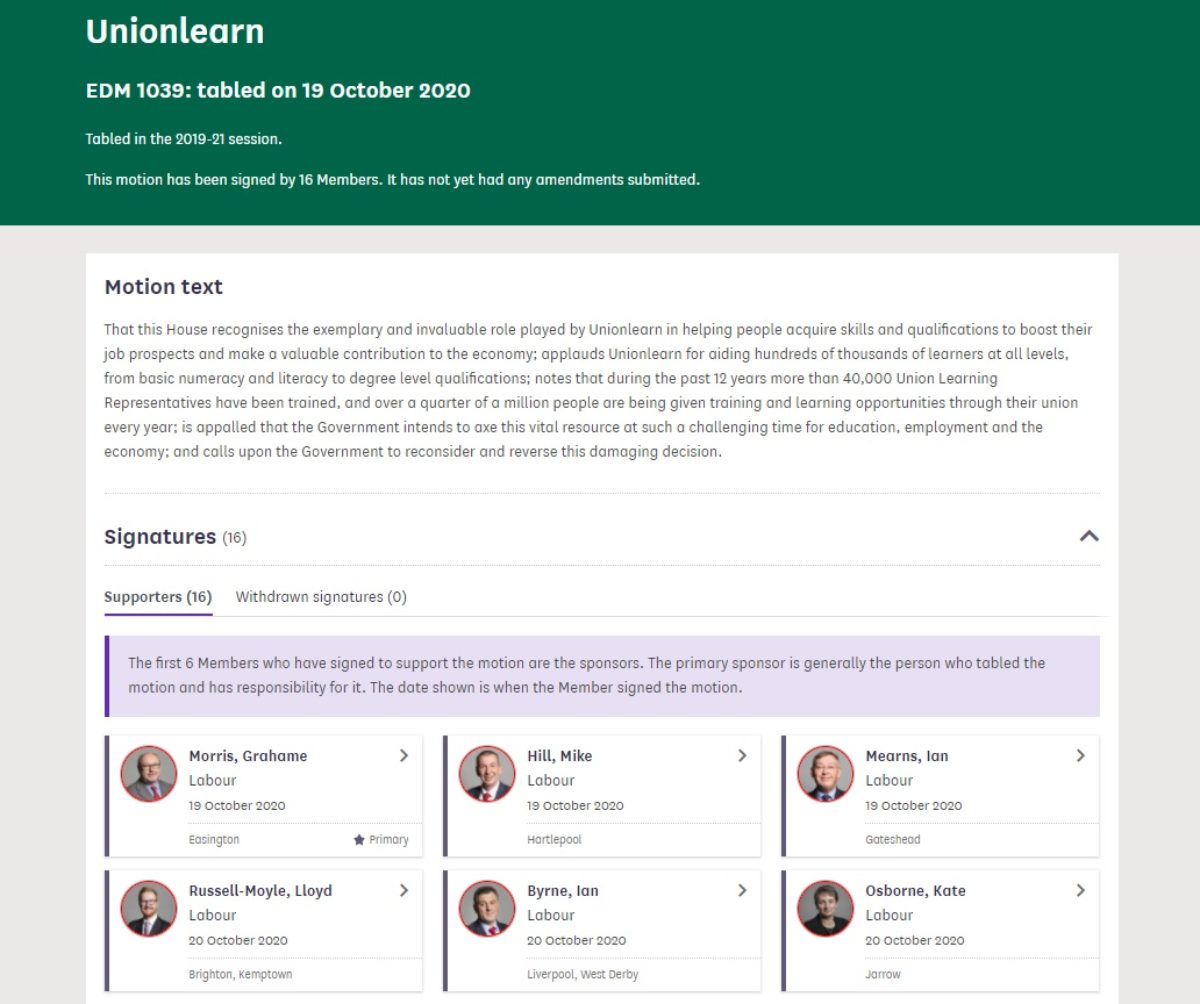Screen dimensions: 1200x1004
Task: Click Ian Mearns' profile picture
Action: [825, 773]
